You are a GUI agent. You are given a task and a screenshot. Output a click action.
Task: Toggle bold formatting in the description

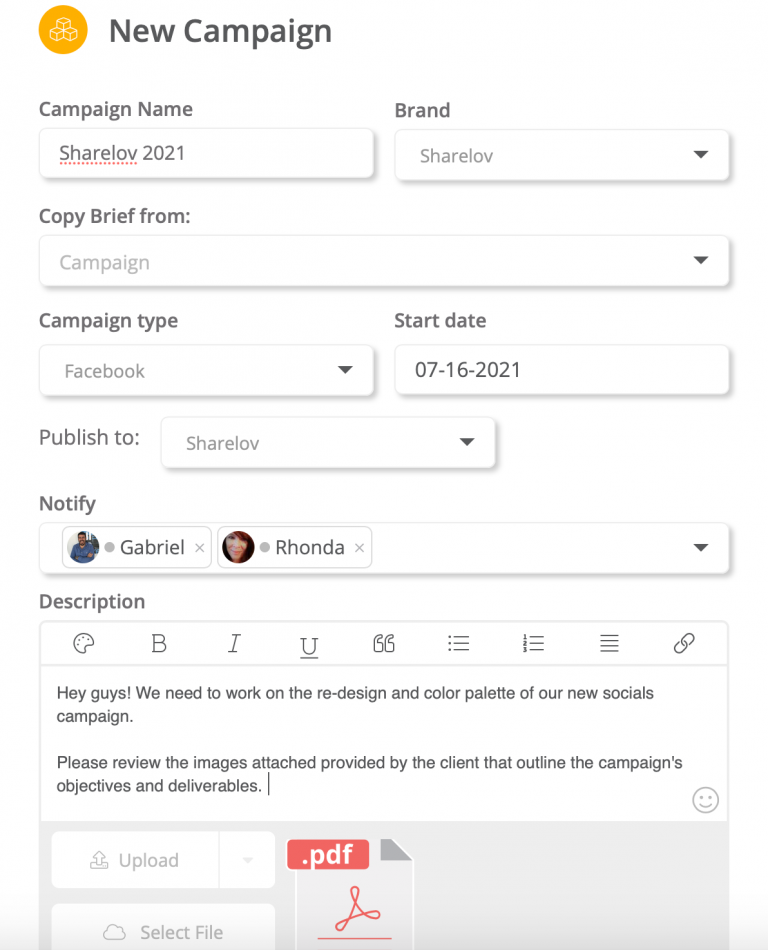click(159, 644)
